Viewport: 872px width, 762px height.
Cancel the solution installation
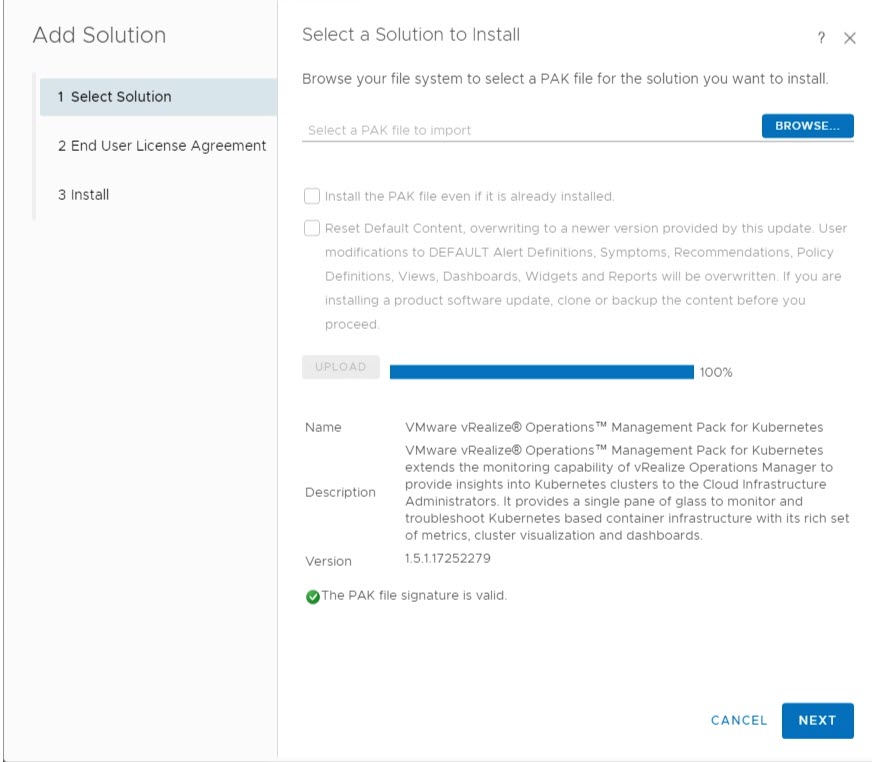coord(739,720)
